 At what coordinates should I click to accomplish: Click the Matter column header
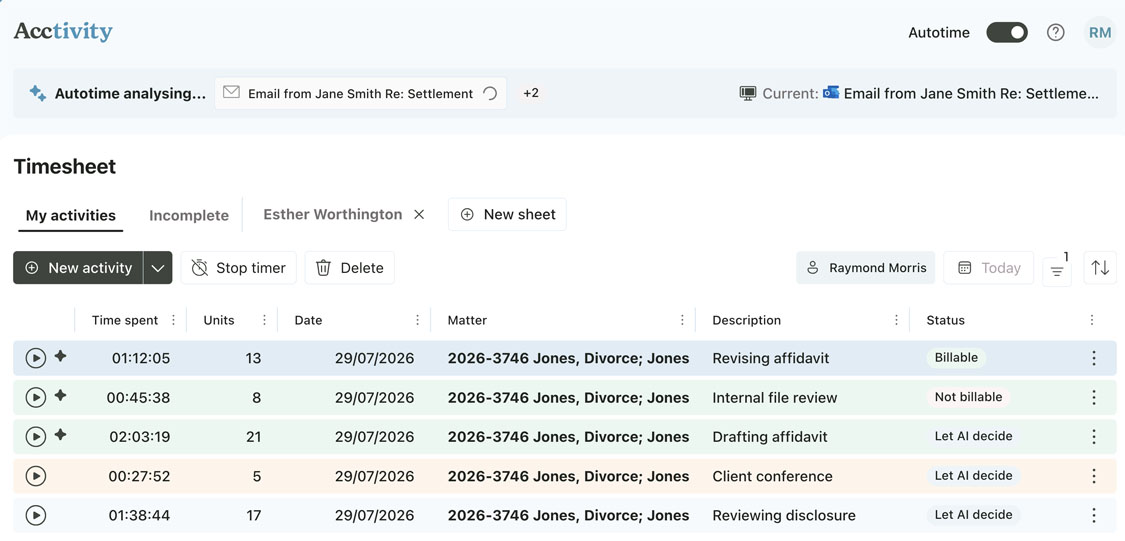click(467, 320)
